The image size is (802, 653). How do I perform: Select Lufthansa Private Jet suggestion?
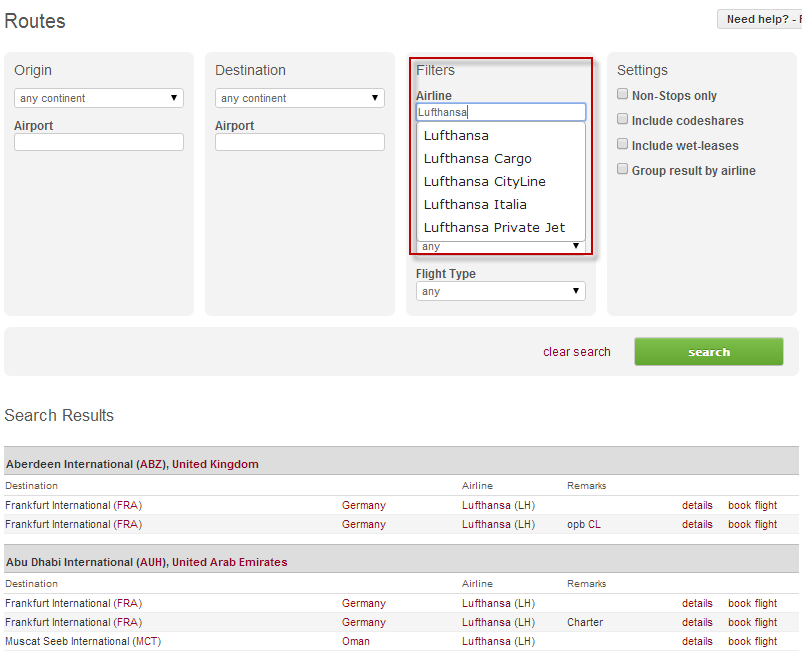[494, 227]
